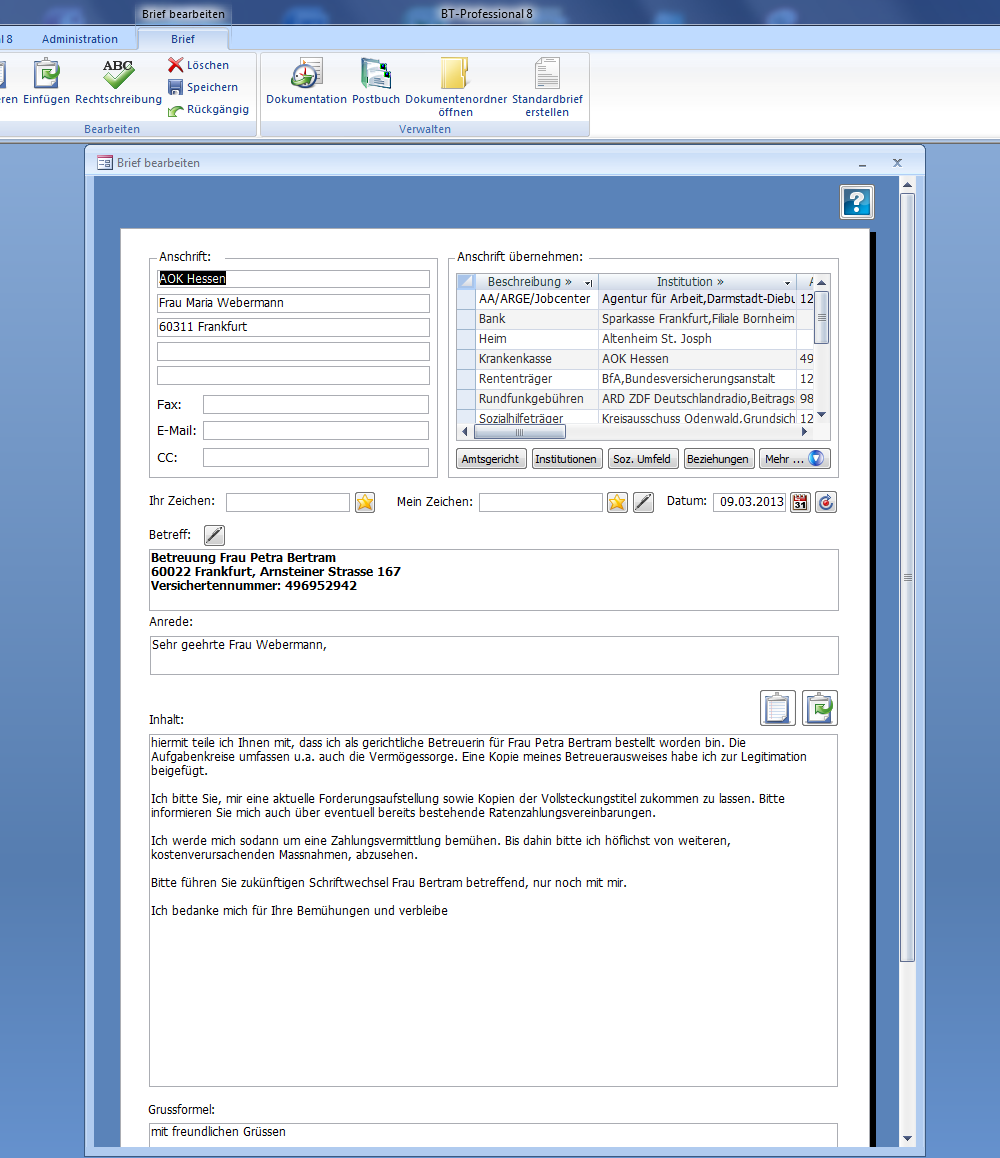The height and width of the screenshot is (1158, 1000).
Task: Click the star icon next to Ihr Zeichen
Action: 365,502
